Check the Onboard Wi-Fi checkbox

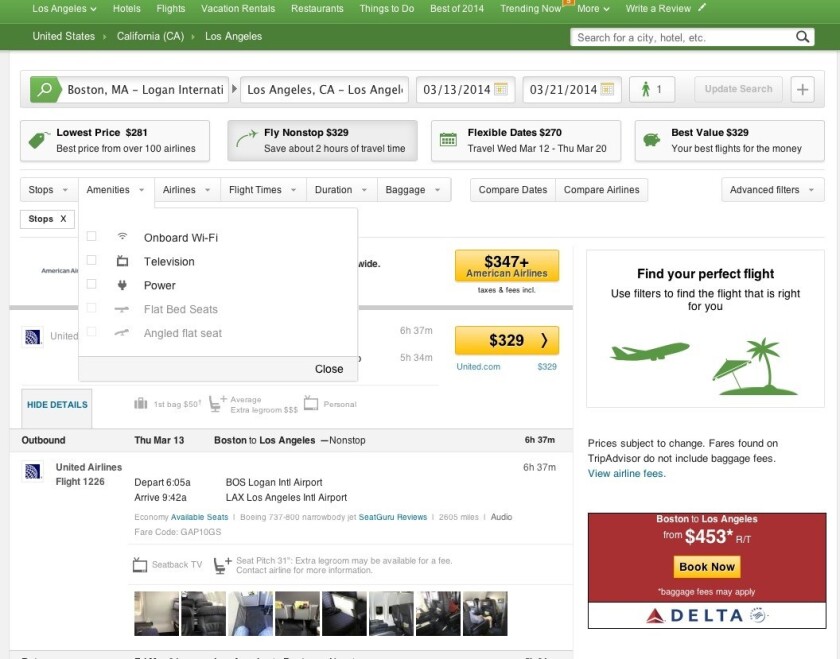[x=92, y=236]
